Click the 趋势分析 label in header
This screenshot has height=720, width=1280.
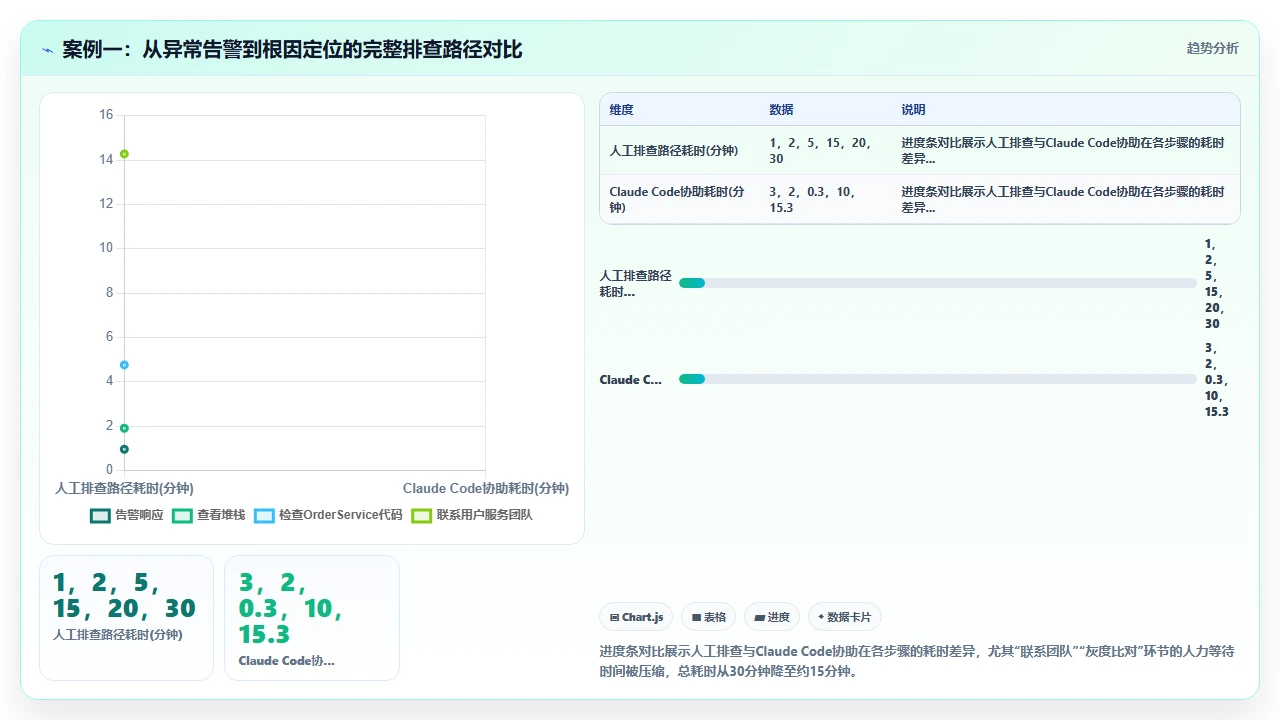pyautogui.click(x=1212, y=48)
